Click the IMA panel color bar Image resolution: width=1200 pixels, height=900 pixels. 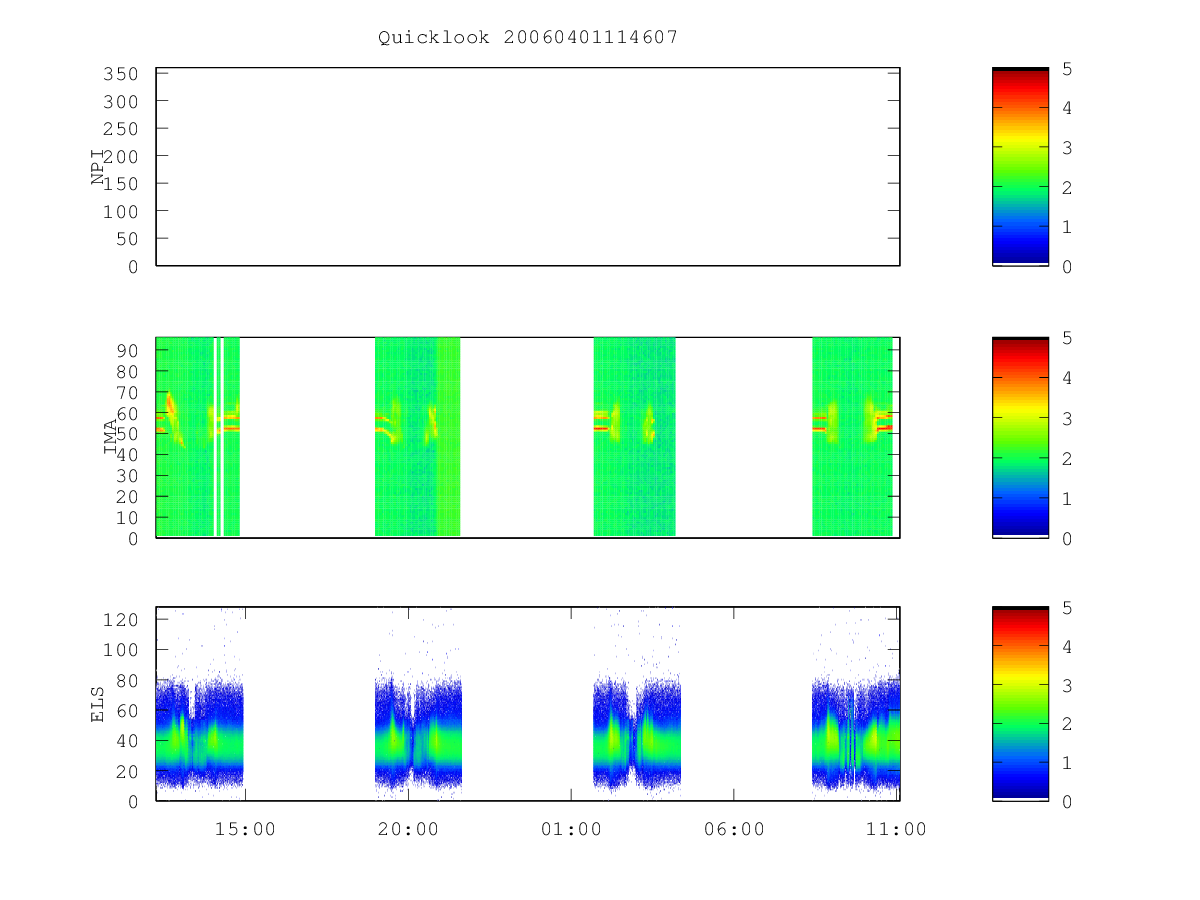(x=1020, y=438)
